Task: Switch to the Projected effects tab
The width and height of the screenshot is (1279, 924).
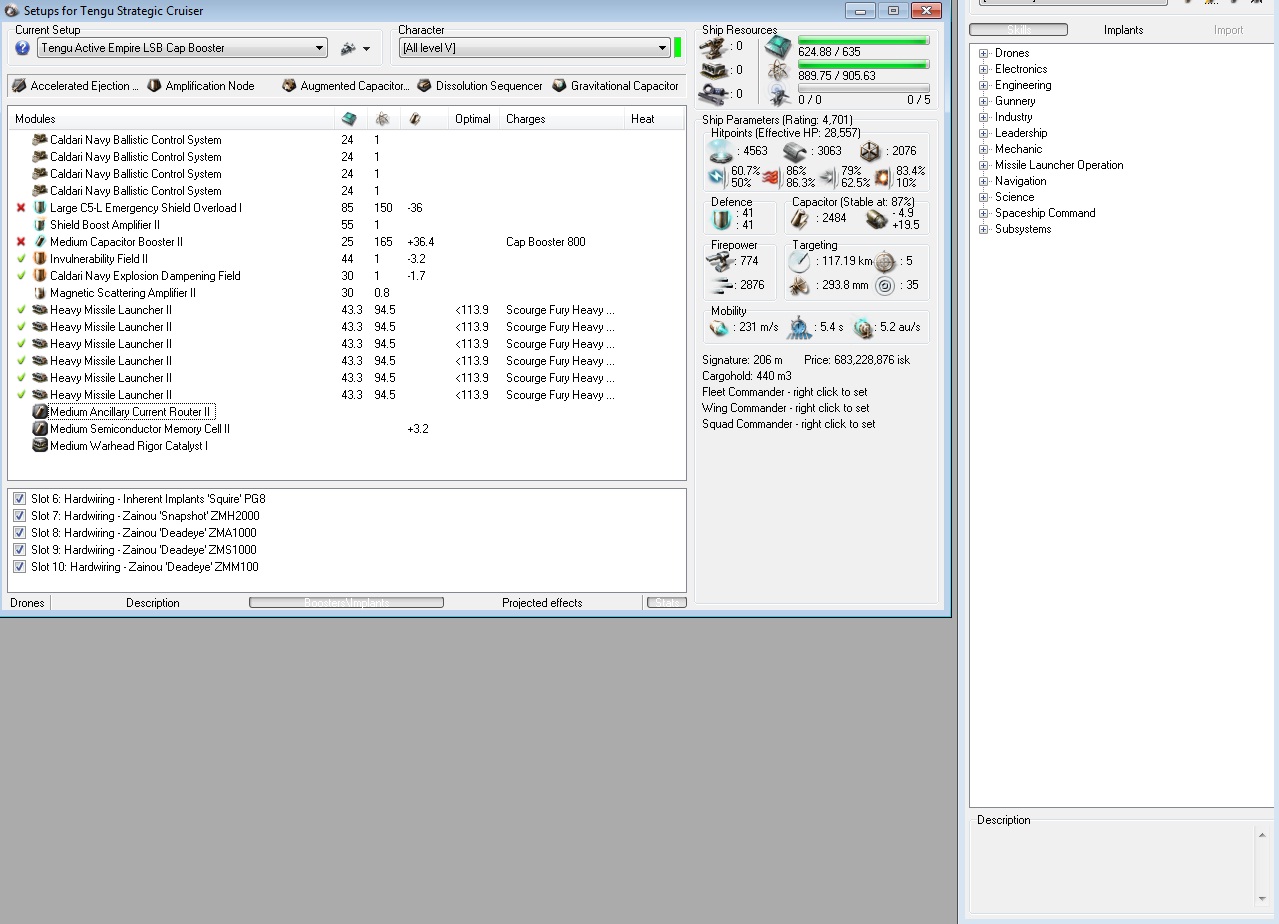Action: pos(541,603)
